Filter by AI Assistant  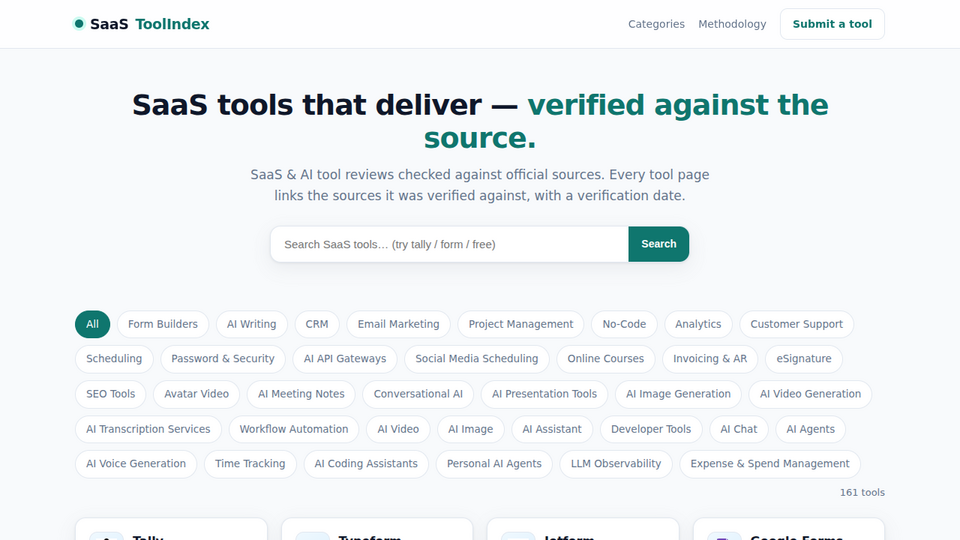[x=552, y=429]
